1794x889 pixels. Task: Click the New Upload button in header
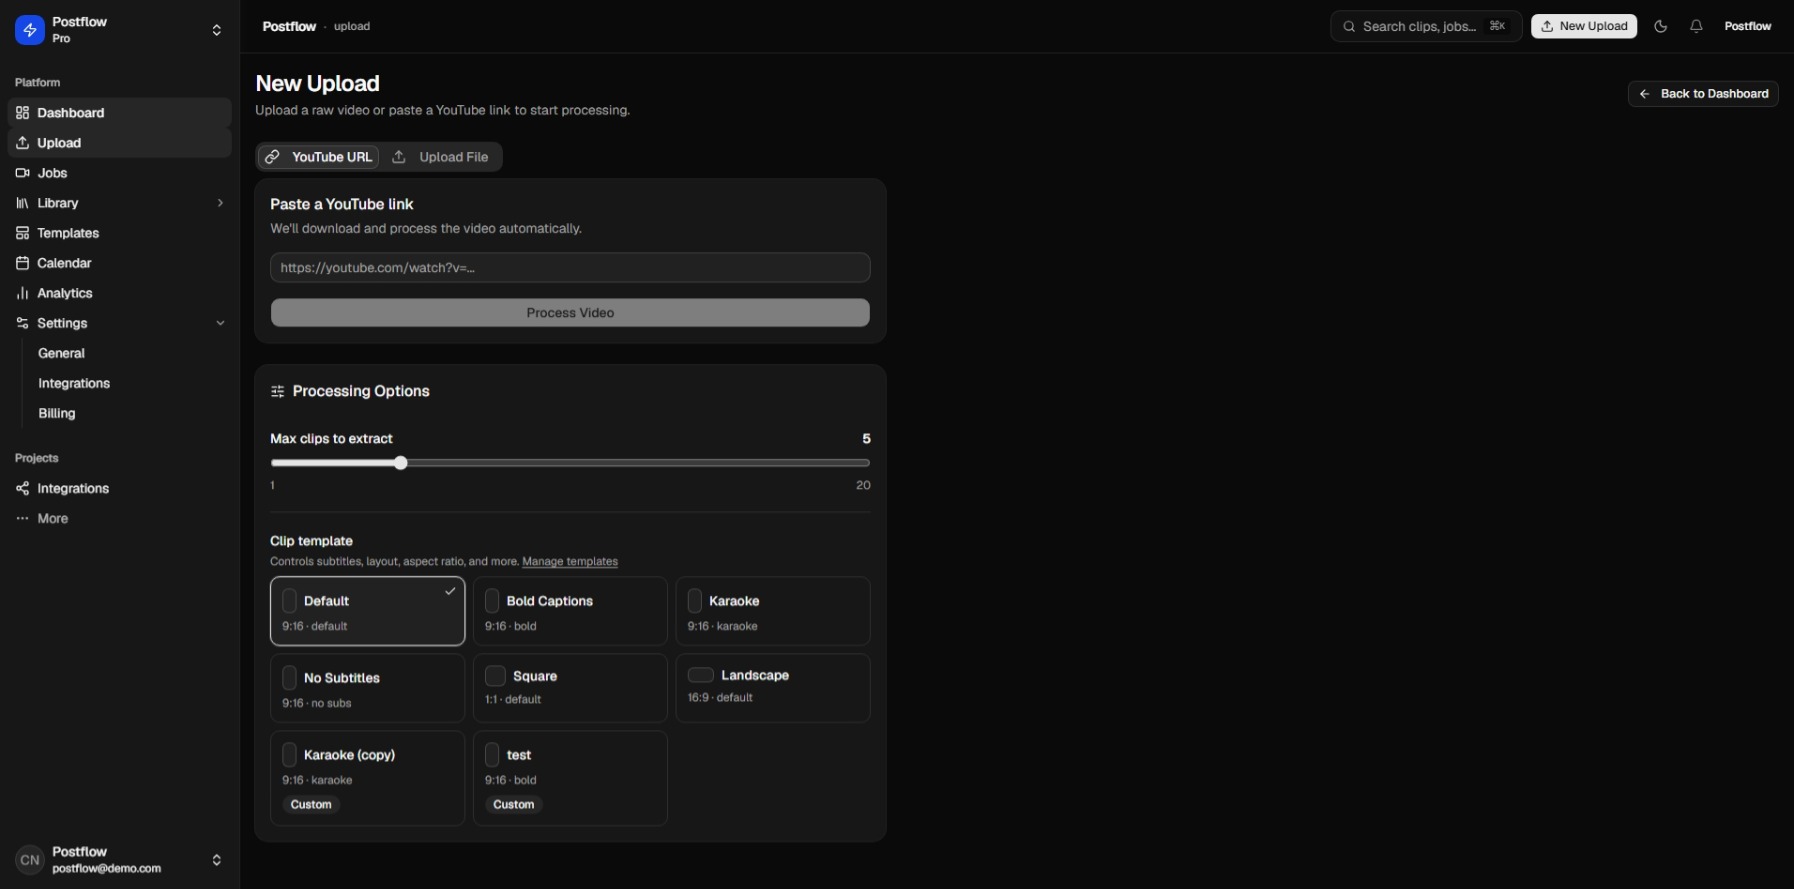coord(1584,26)
